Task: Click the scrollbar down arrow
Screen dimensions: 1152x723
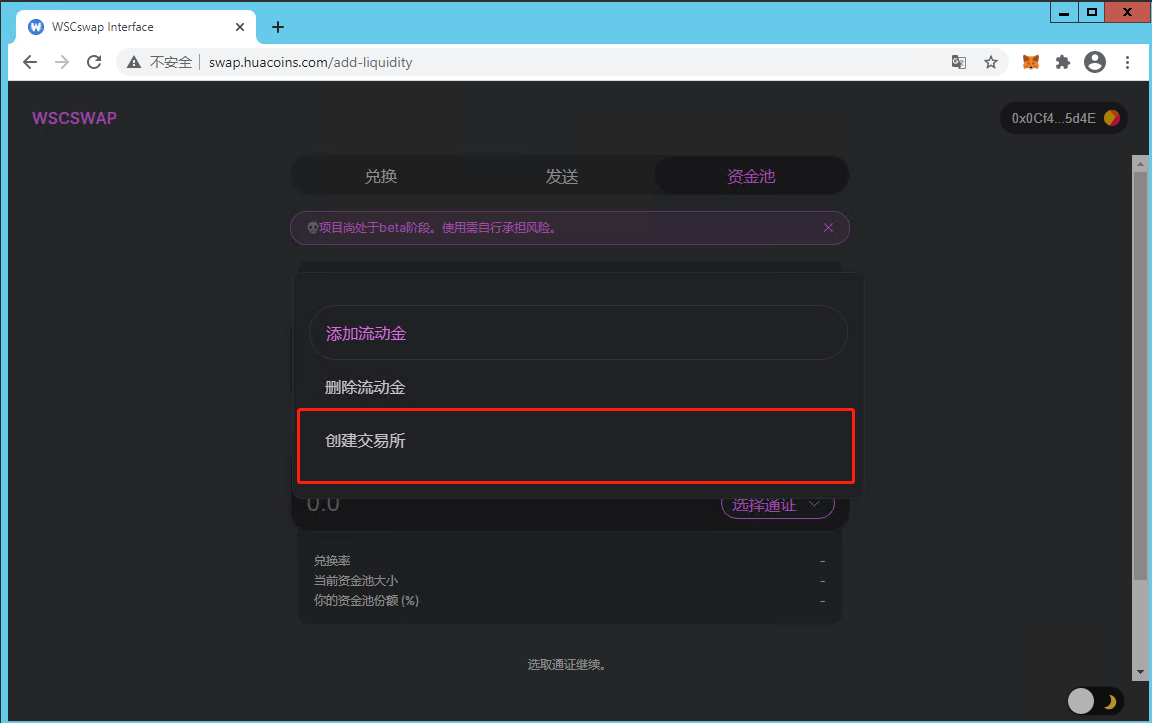Action: tap(1140, 672)
